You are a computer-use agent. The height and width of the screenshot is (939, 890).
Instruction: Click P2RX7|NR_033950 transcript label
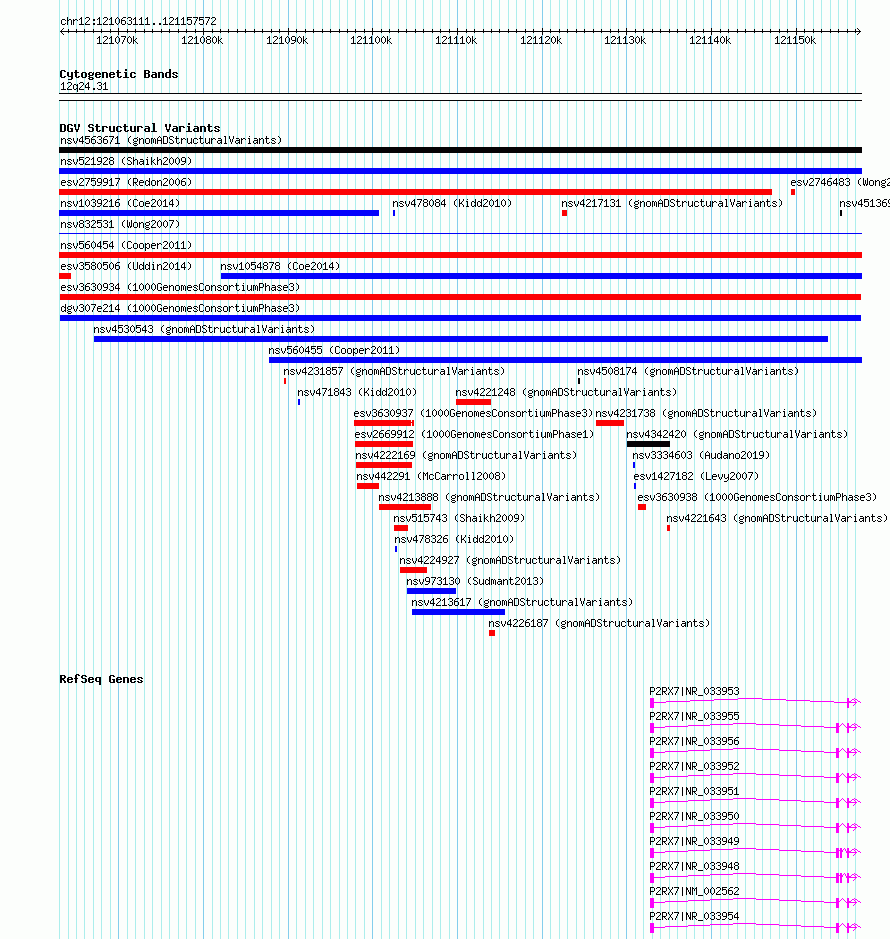tap(695, 816)
